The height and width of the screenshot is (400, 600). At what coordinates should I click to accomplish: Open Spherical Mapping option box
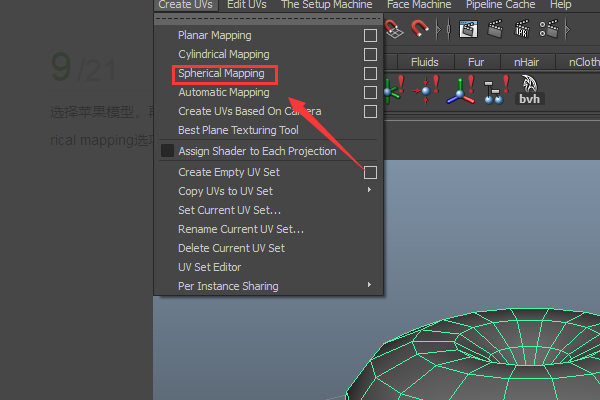[370, 73]
